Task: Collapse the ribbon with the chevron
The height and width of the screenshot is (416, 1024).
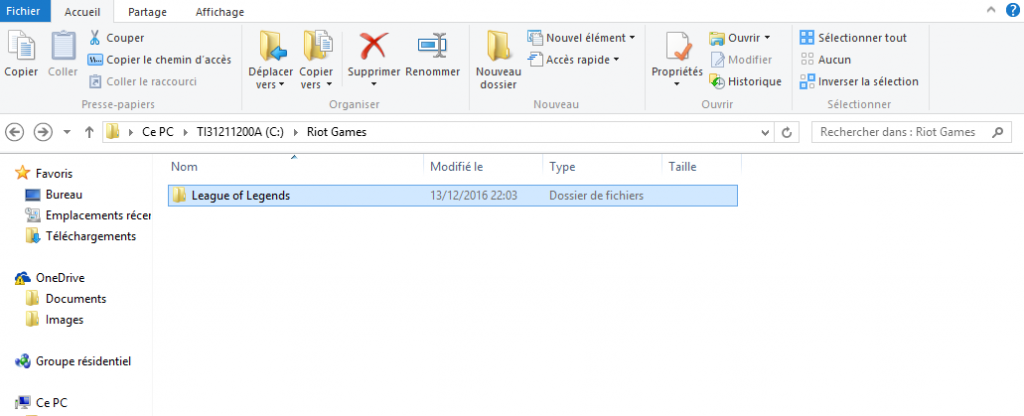Action: point(991,10)
